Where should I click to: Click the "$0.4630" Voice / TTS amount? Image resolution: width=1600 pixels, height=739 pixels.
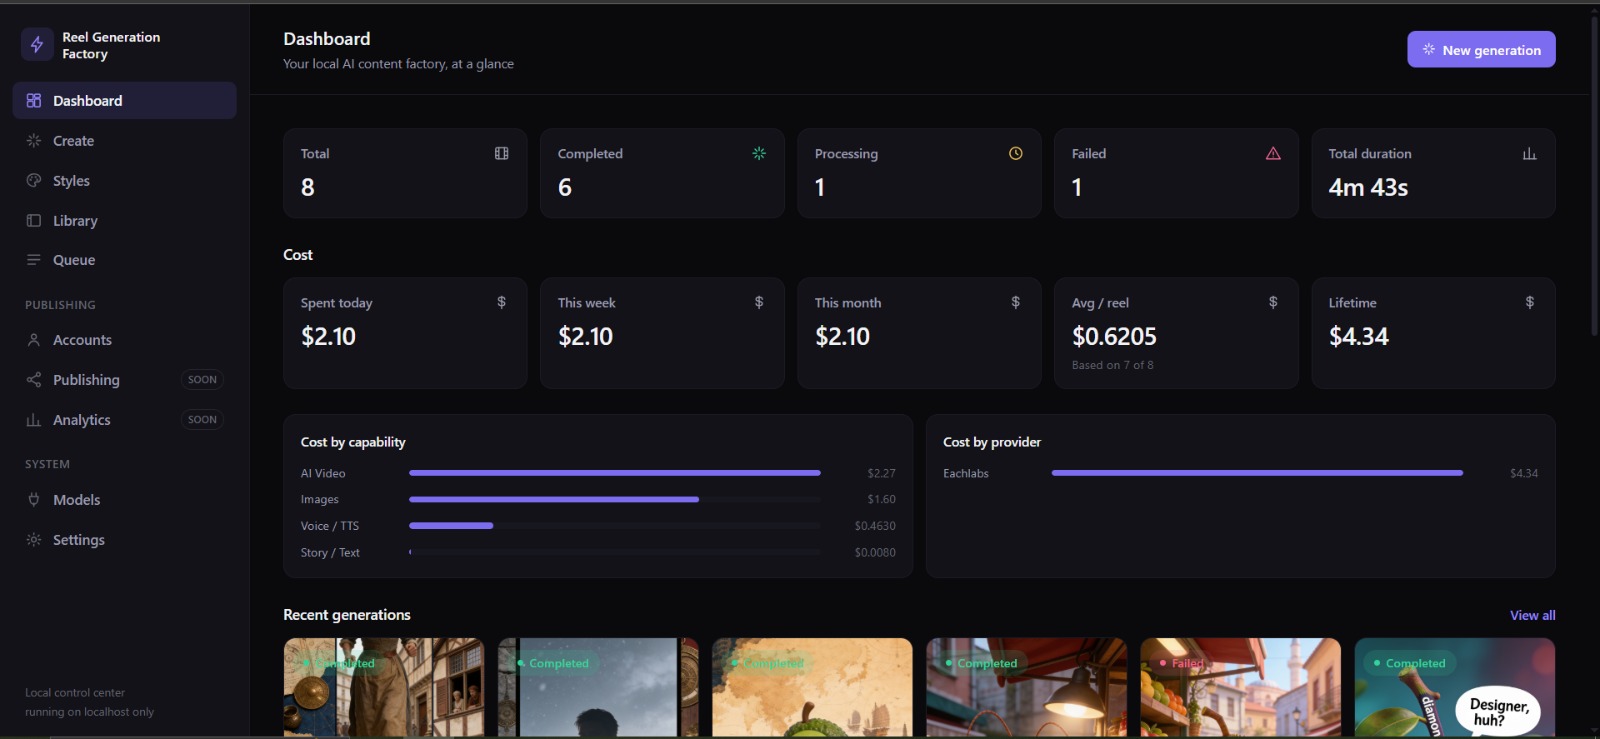click(x=875, y=526)
